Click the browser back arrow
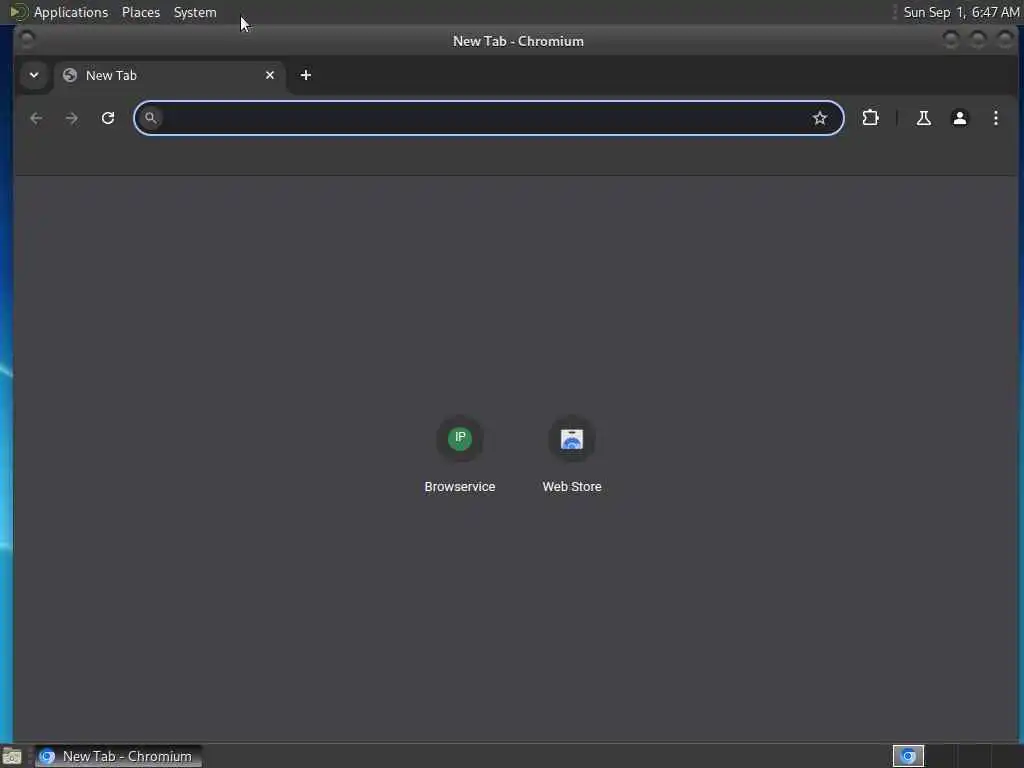The image size is (1024, 768). tap(36, 118)
